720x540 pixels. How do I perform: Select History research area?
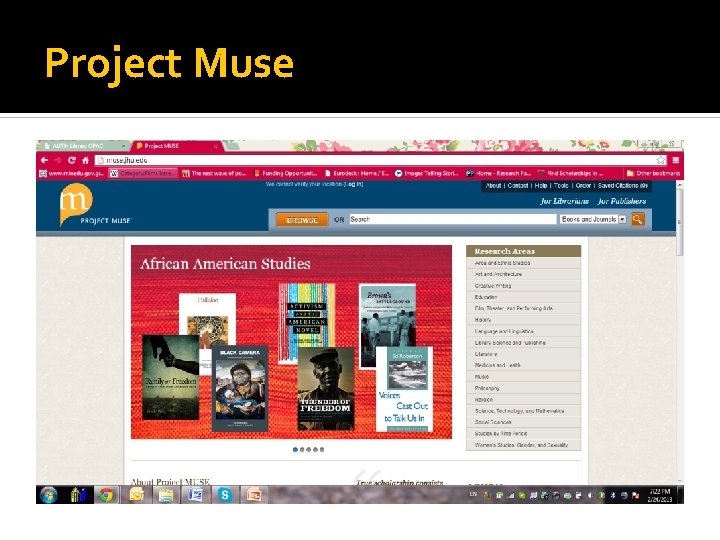coord(523,320)
